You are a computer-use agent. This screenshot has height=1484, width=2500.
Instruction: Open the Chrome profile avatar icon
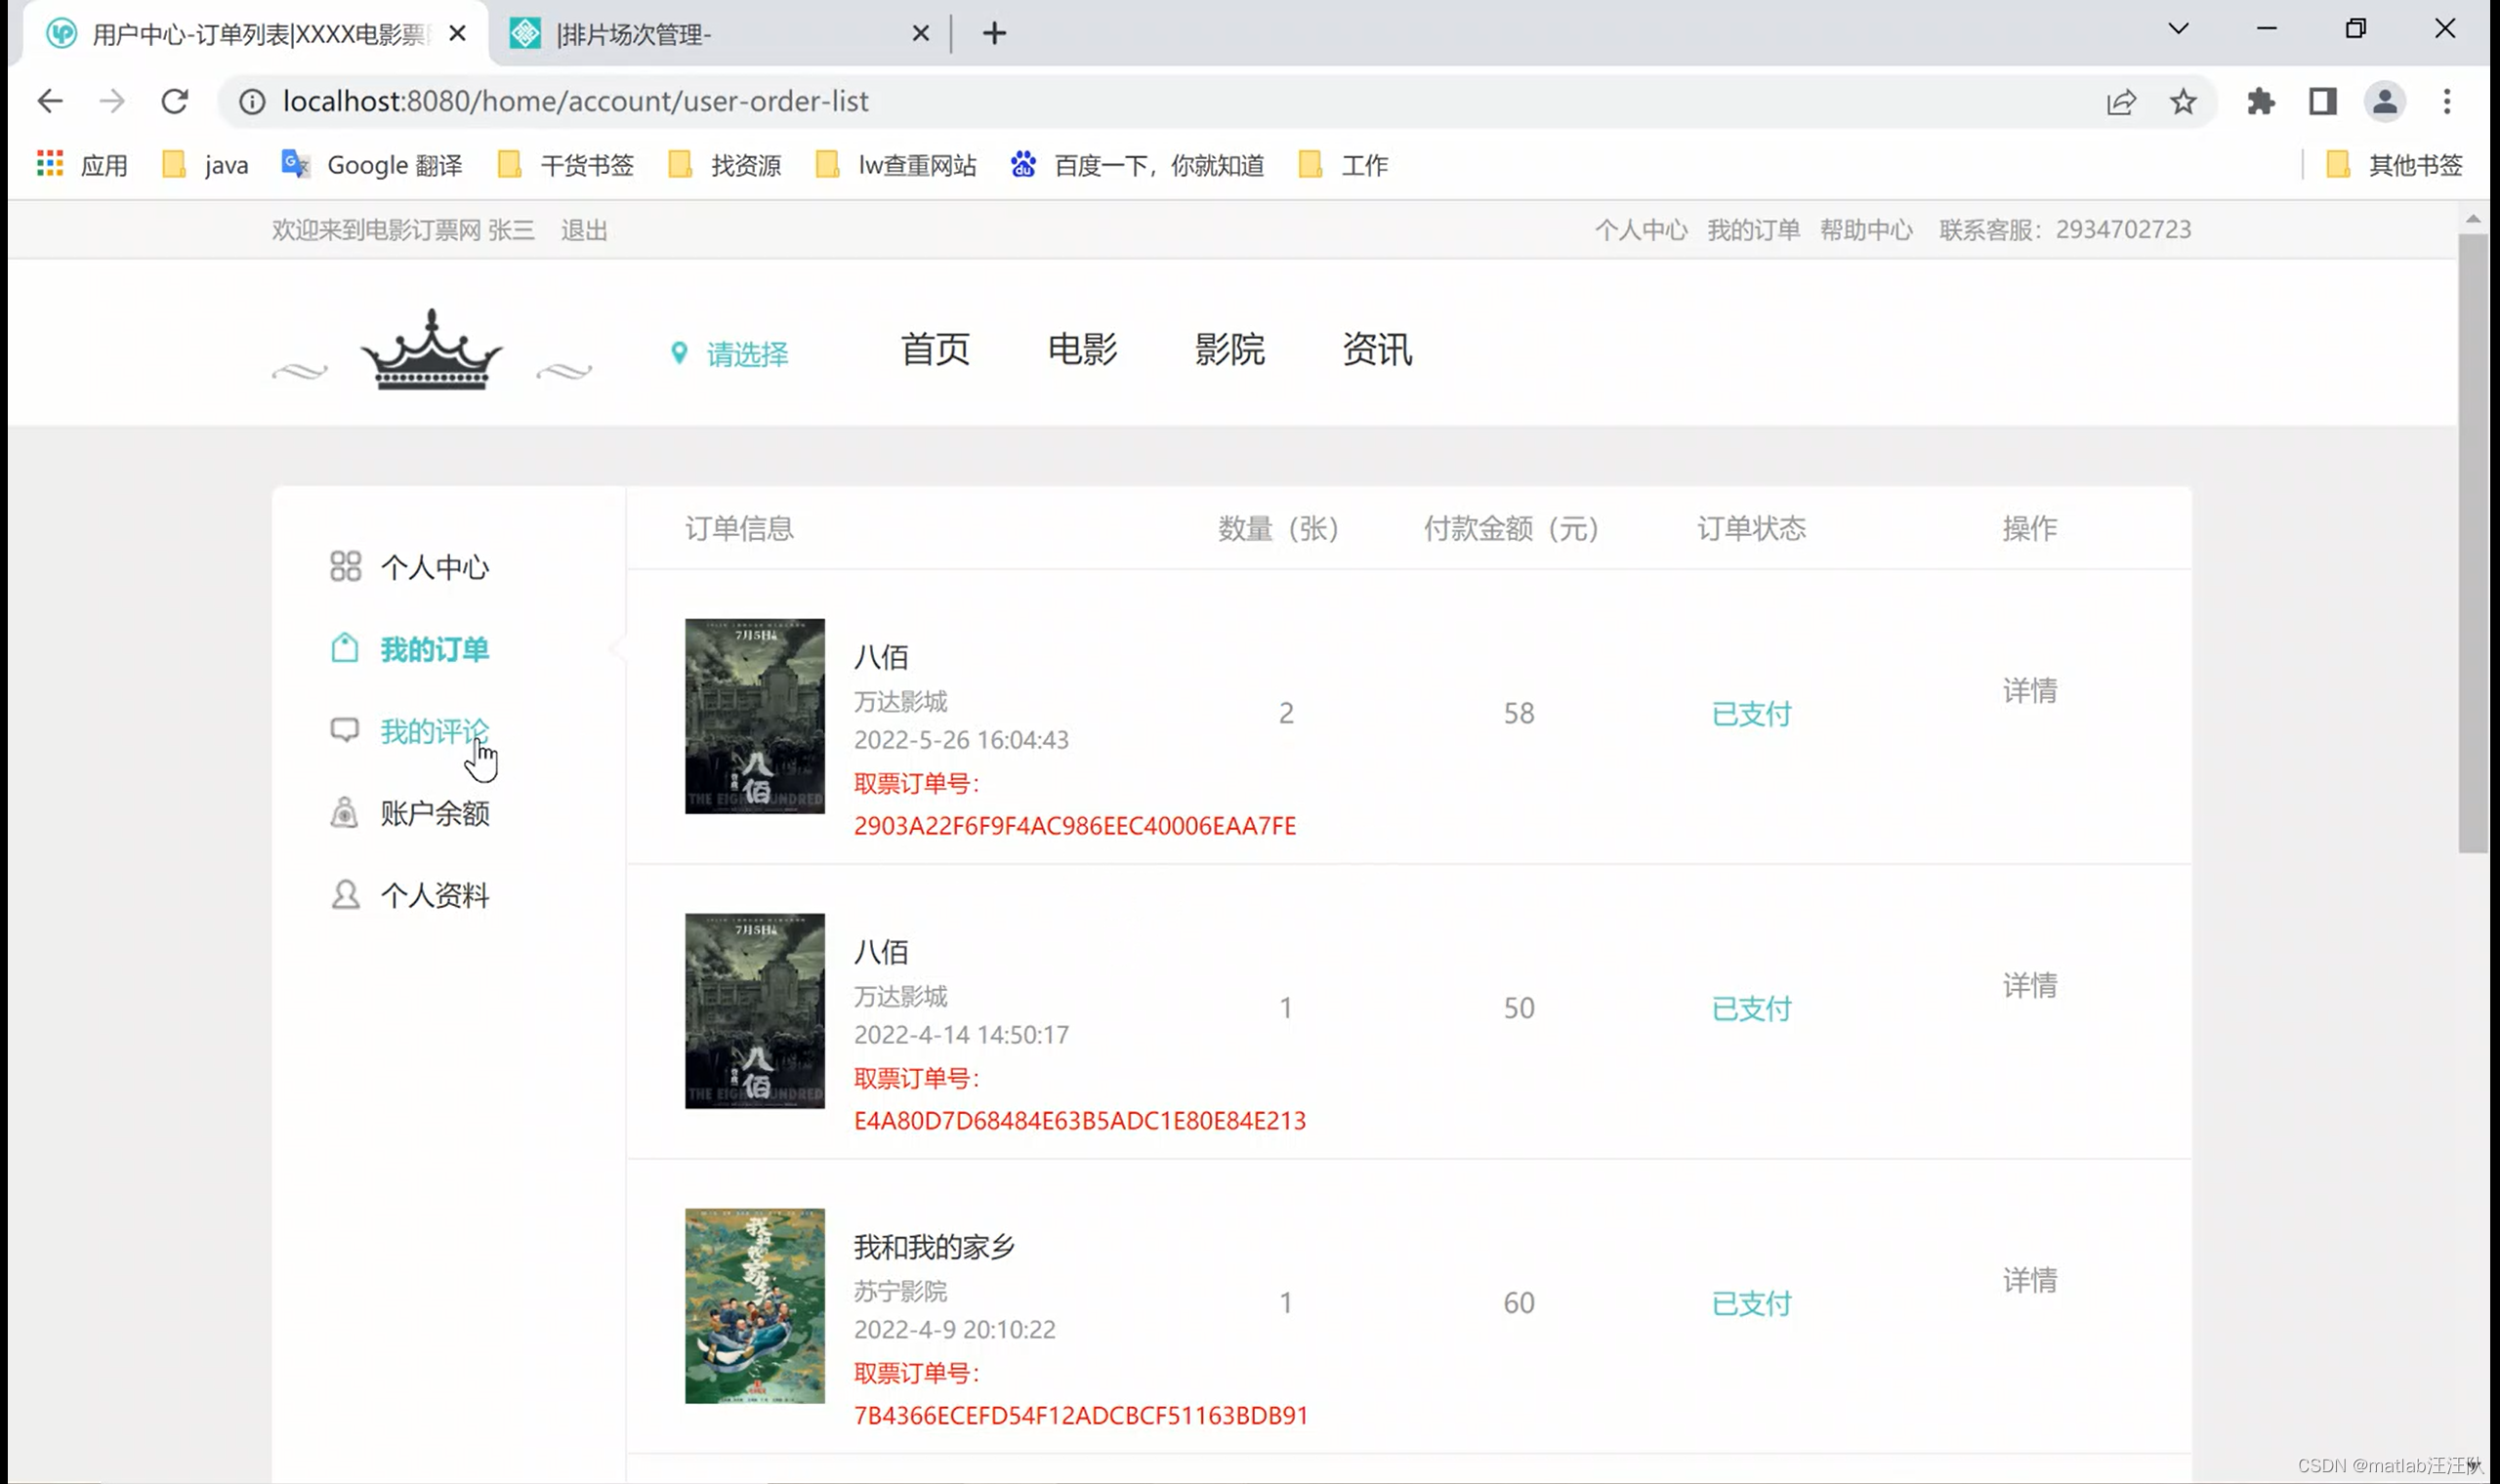coord(2384,101)
